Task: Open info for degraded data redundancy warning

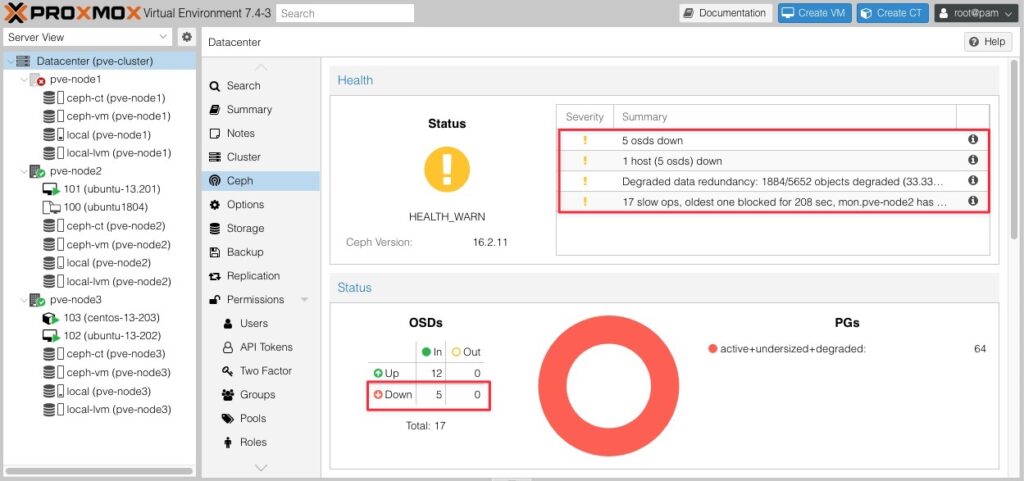Action: coord(972,180)
